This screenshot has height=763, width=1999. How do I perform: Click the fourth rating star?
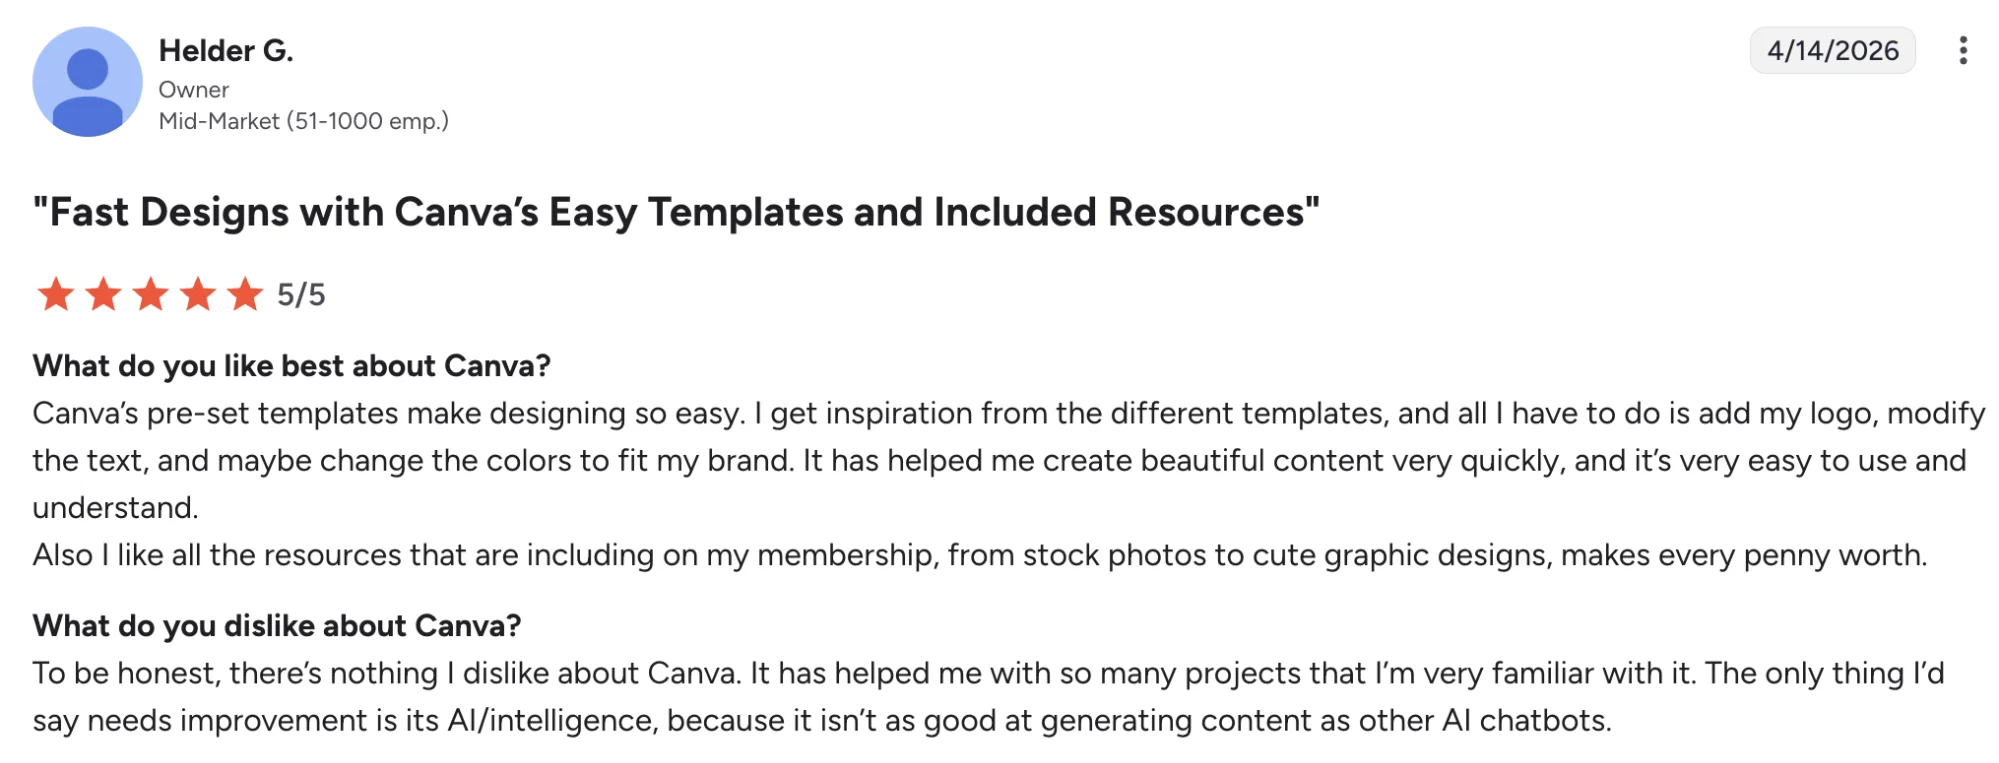coord(197,294)
